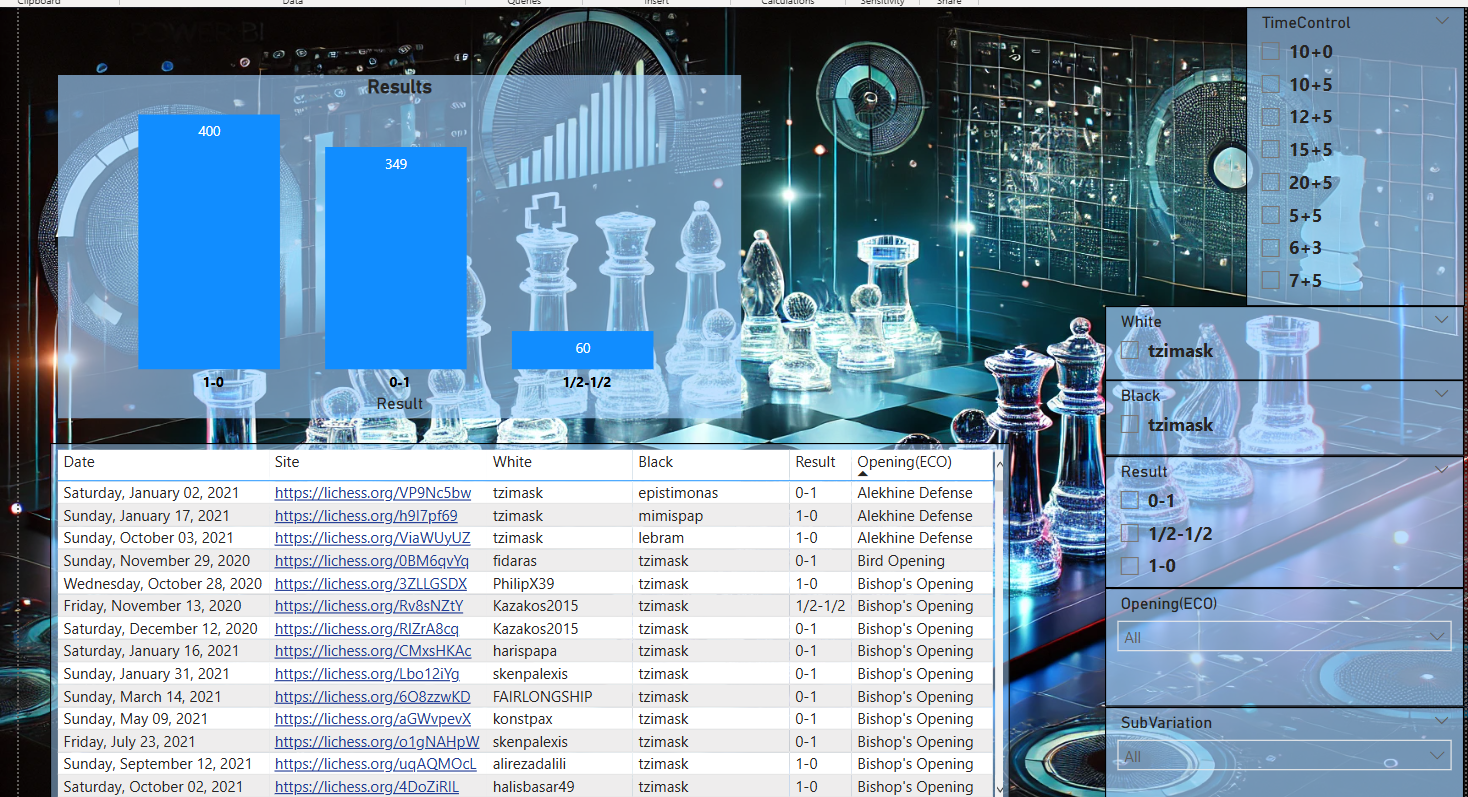Check 0-1 in the Result slicer
This screenshot has width=1468, height=797.
(1130, 500)
